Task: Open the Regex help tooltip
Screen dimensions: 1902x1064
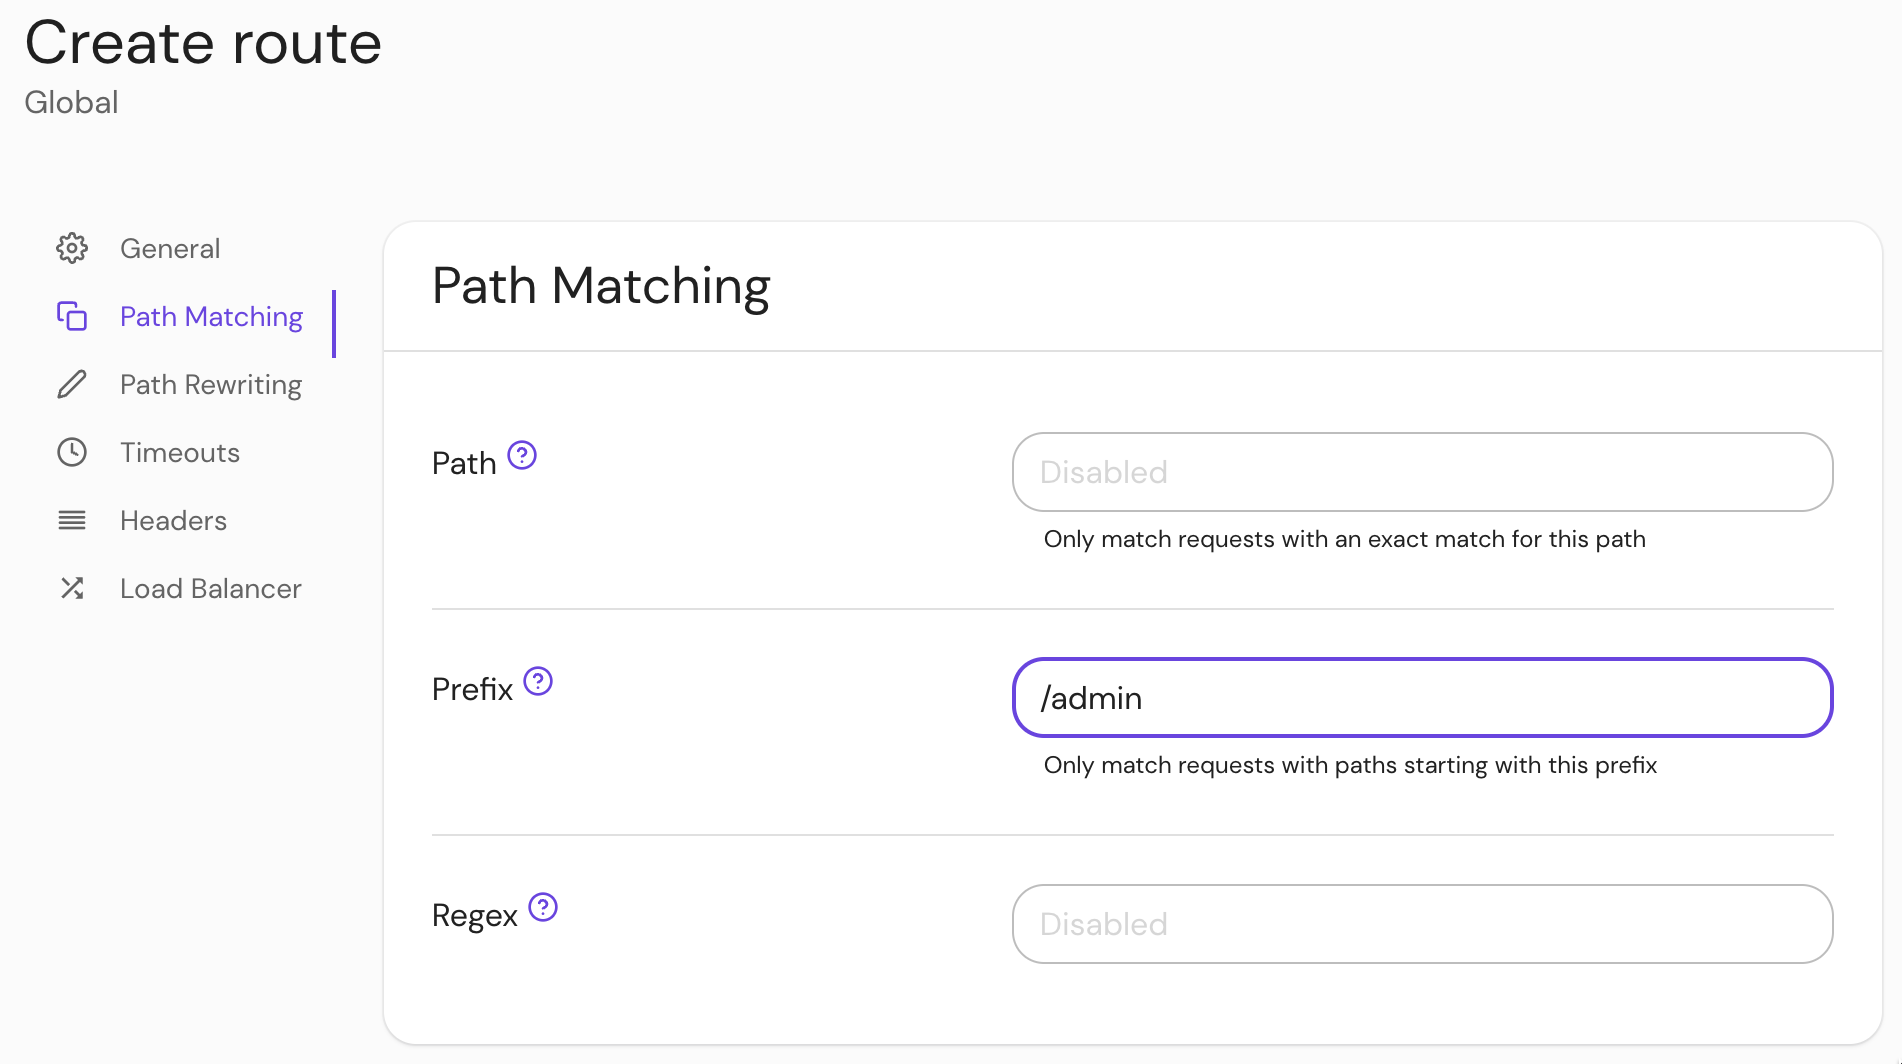Action: pos(542,907)
